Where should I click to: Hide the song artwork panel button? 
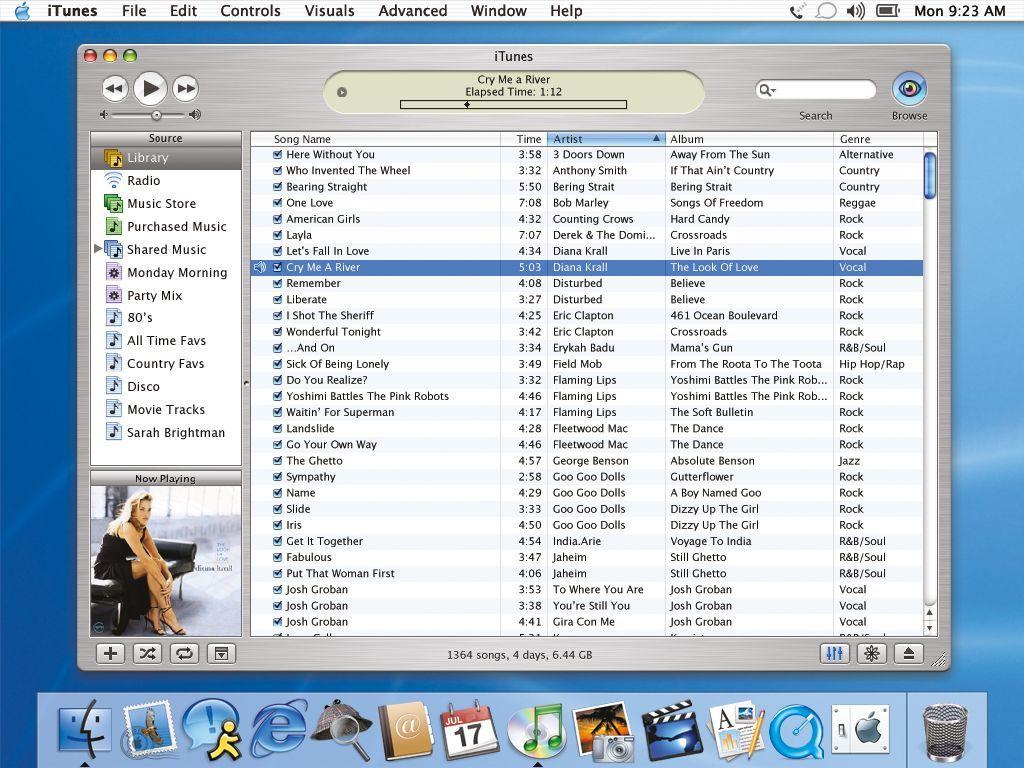coord(222,653)
